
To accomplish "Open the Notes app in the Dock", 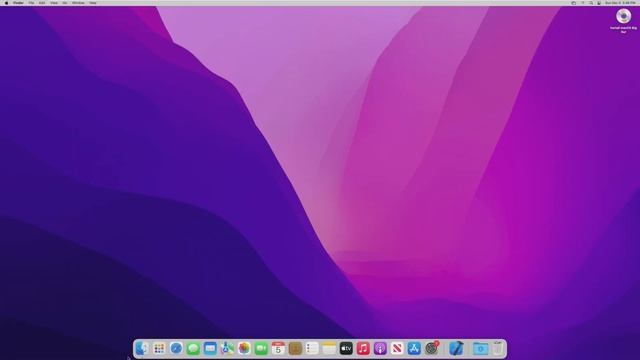I will tap(329, 349).
